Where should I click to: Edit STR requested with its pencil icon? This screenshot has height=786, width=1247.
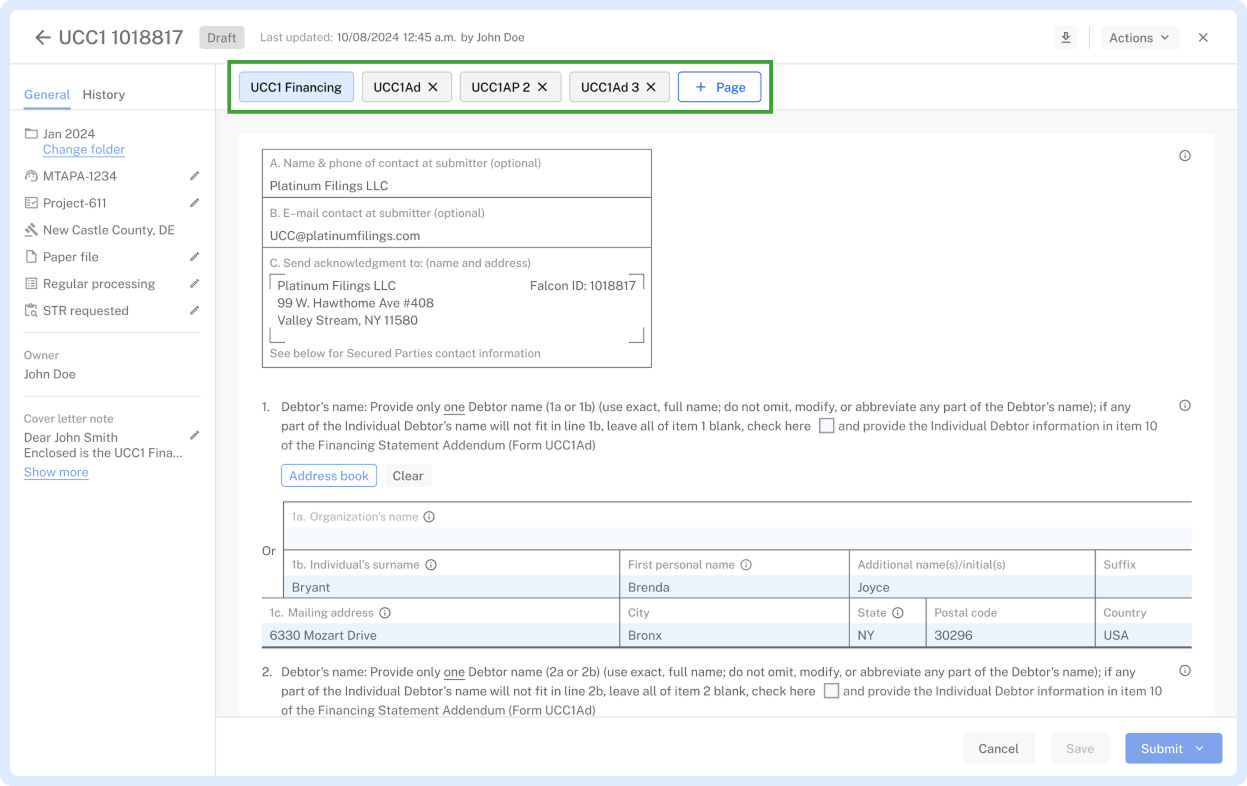coord(194,311)
